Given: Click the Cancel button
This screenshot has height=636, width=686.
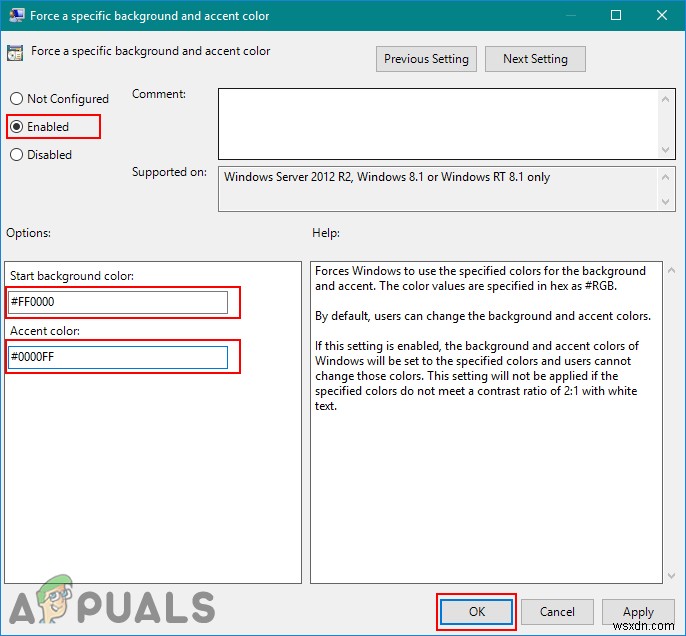Looking at the screenshot, I should [557, 612].
